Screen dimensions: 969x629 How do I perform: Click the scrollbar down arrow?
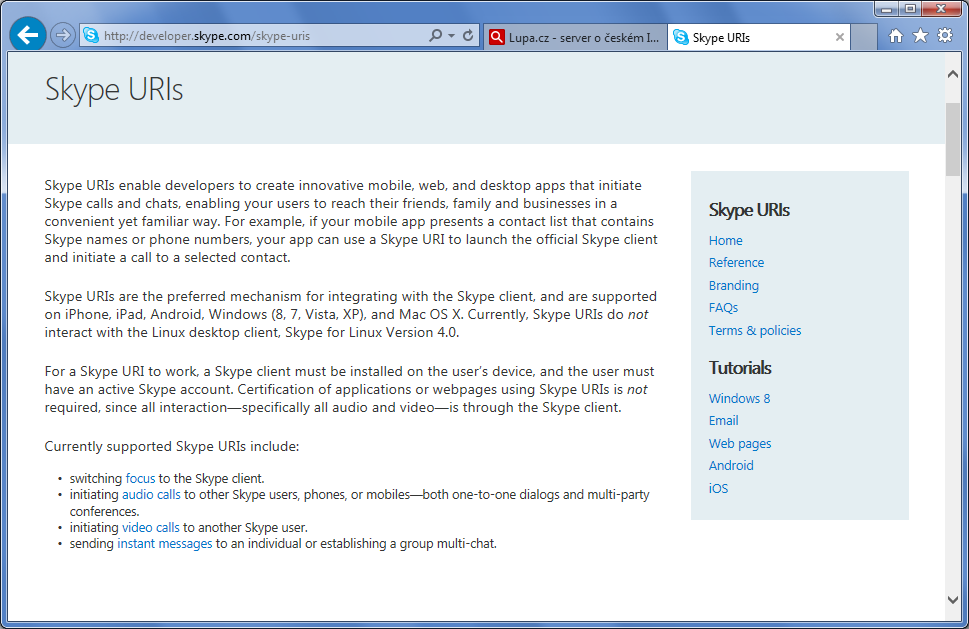point(953,598)
